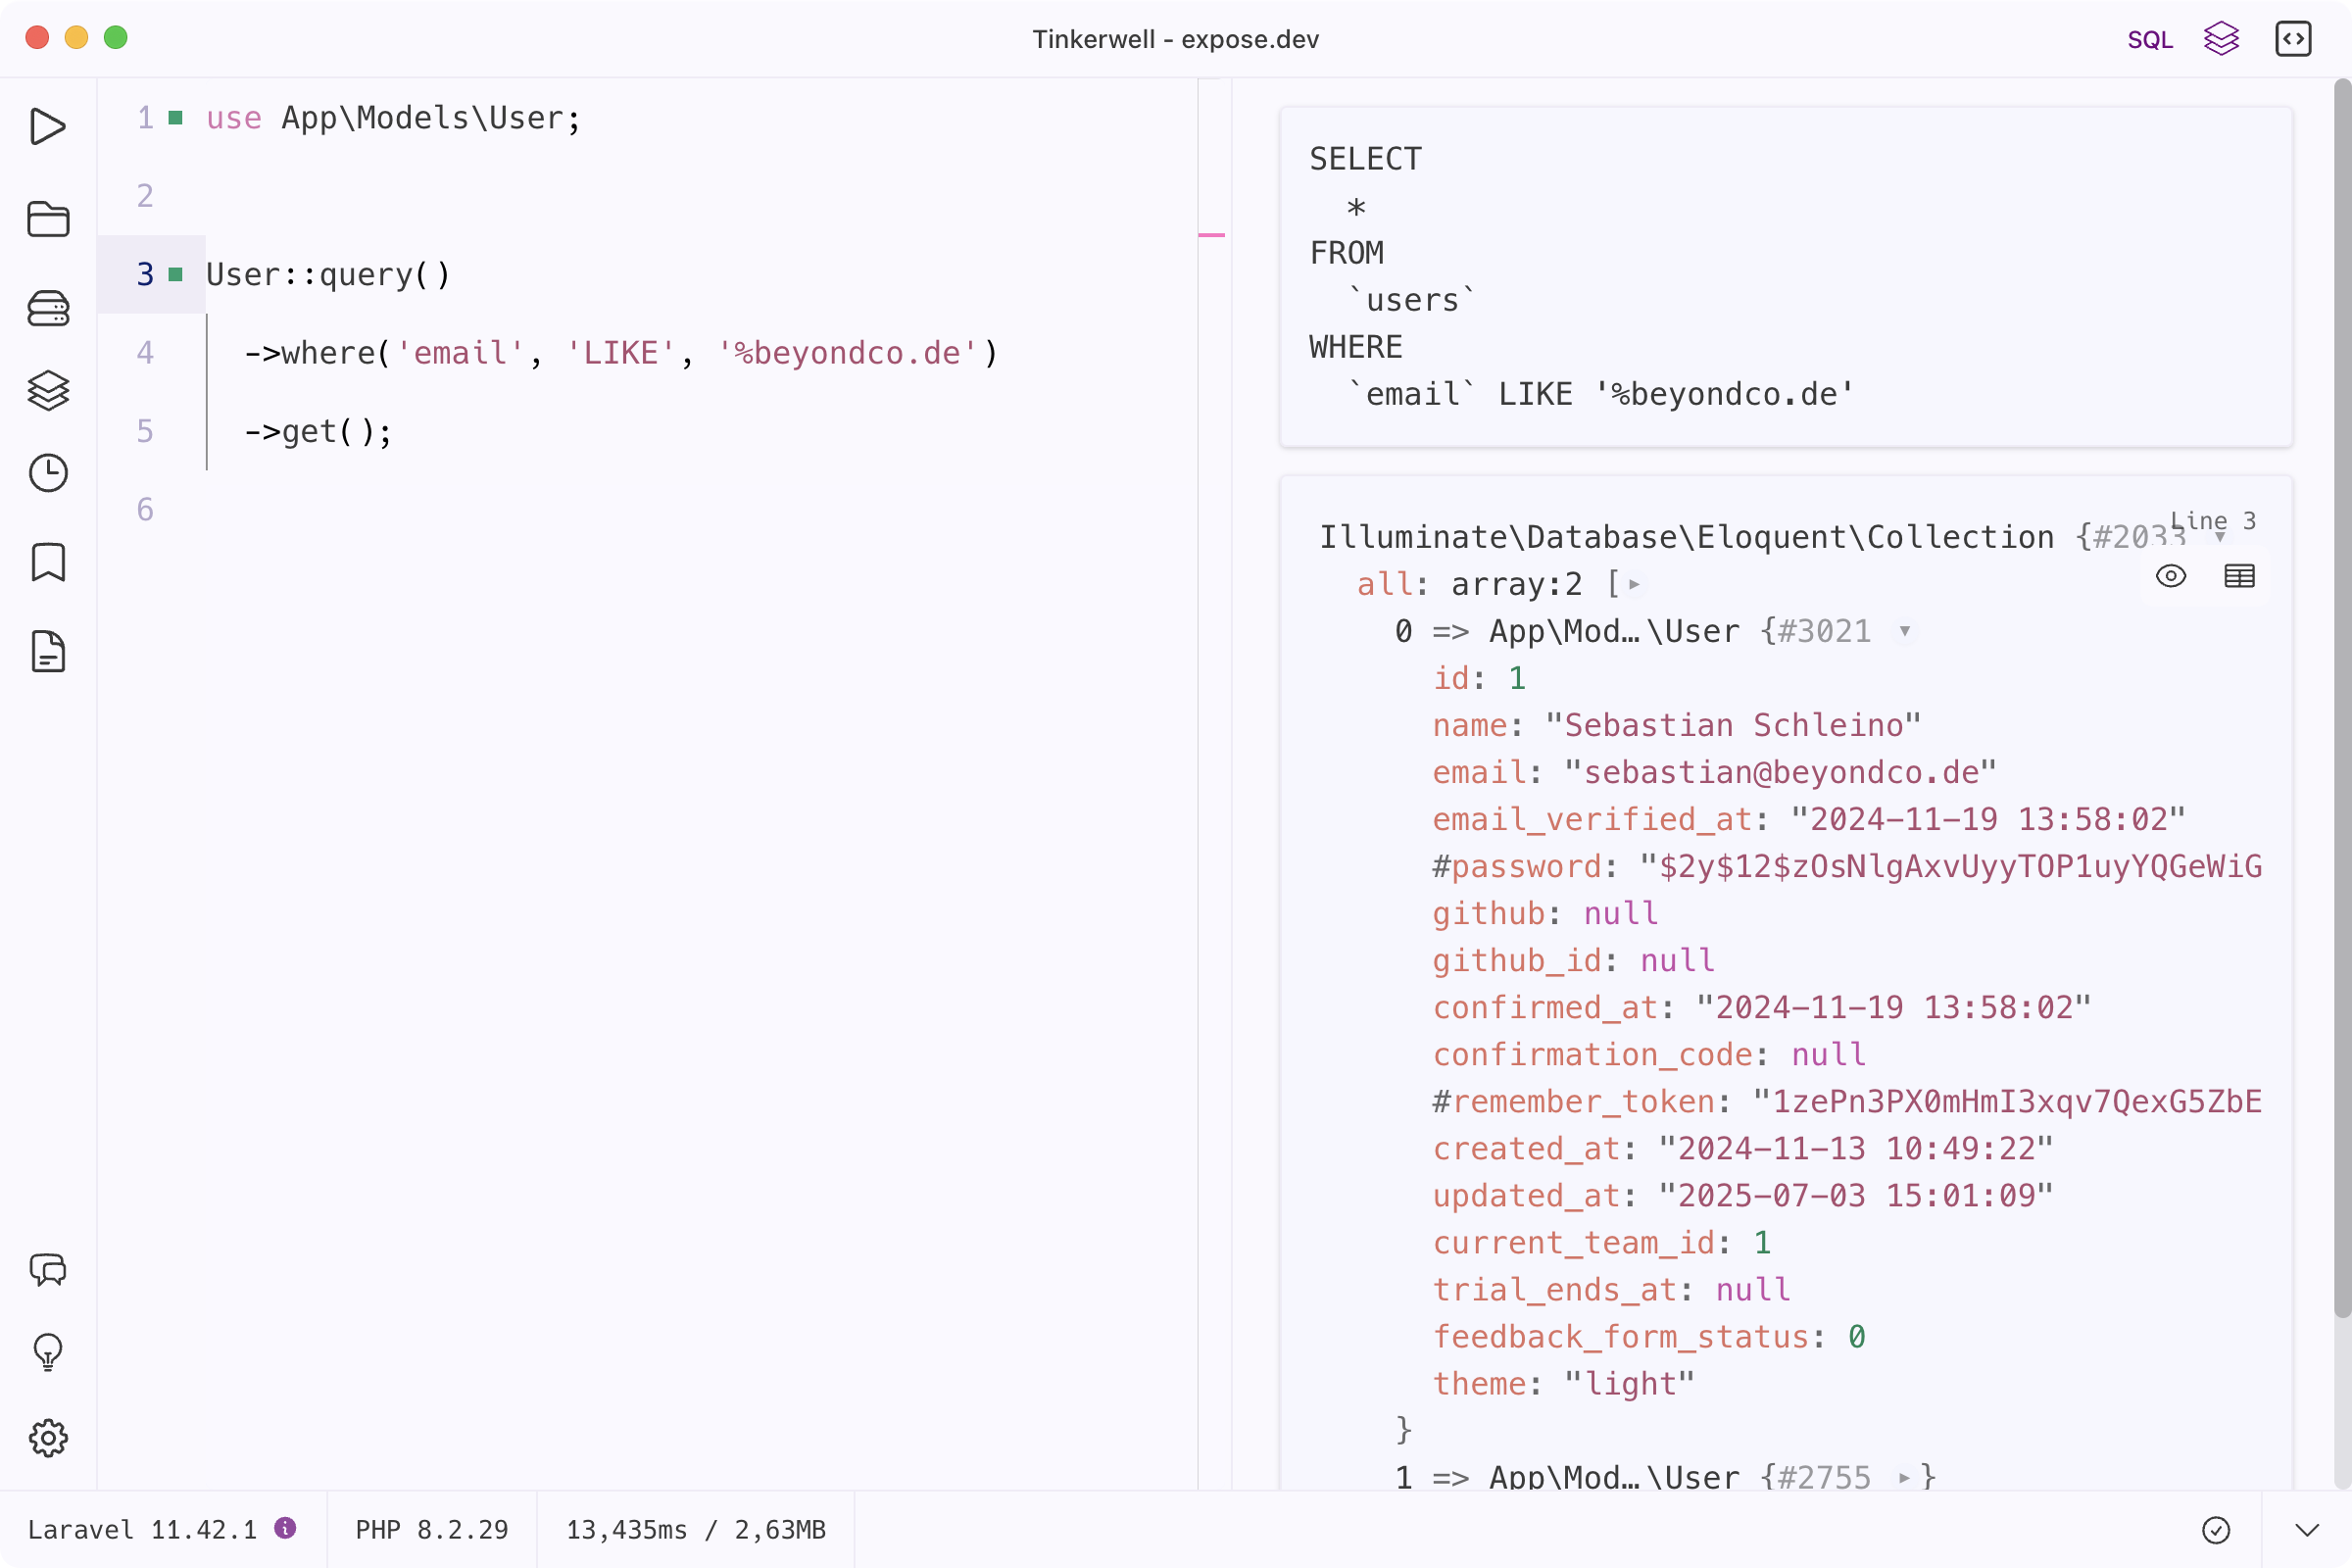Click the output panel vertical scrollbar
Viewport: 2352px width, 1568px height.
coord(2342,700)
